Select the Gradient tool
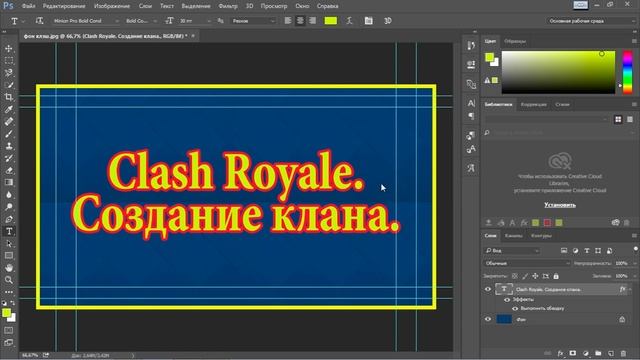This screenshot has width=640, height=360. point(9,182)
